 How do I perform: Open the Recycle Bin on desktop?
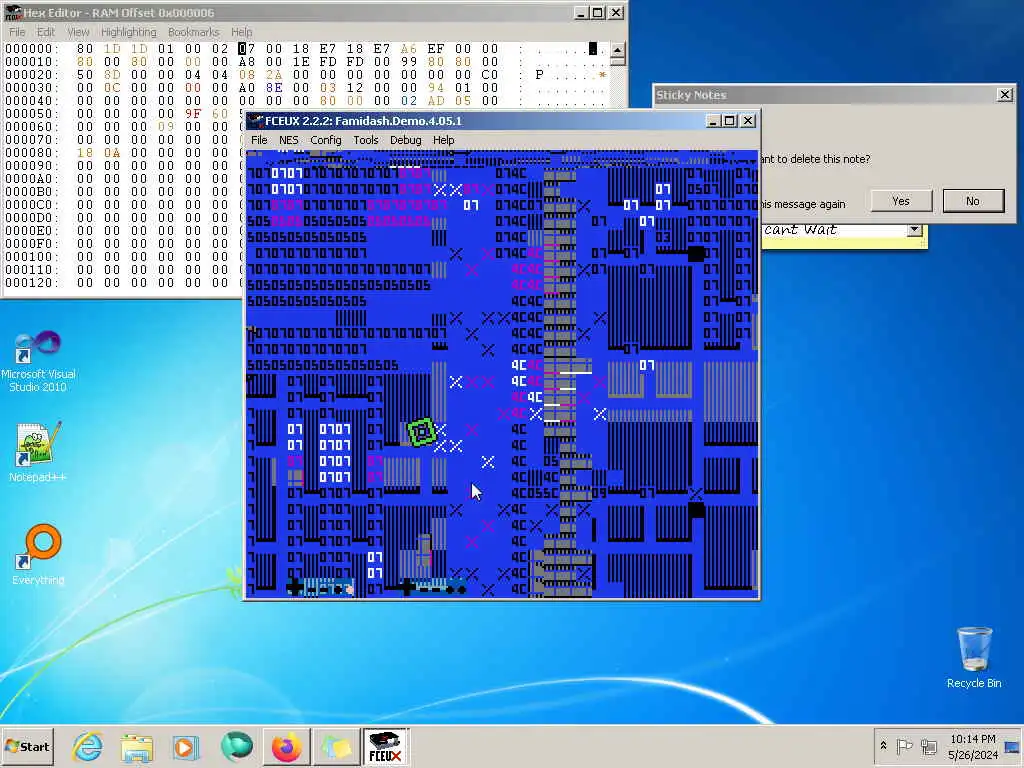pyautogui.click(x=974, y=658)
